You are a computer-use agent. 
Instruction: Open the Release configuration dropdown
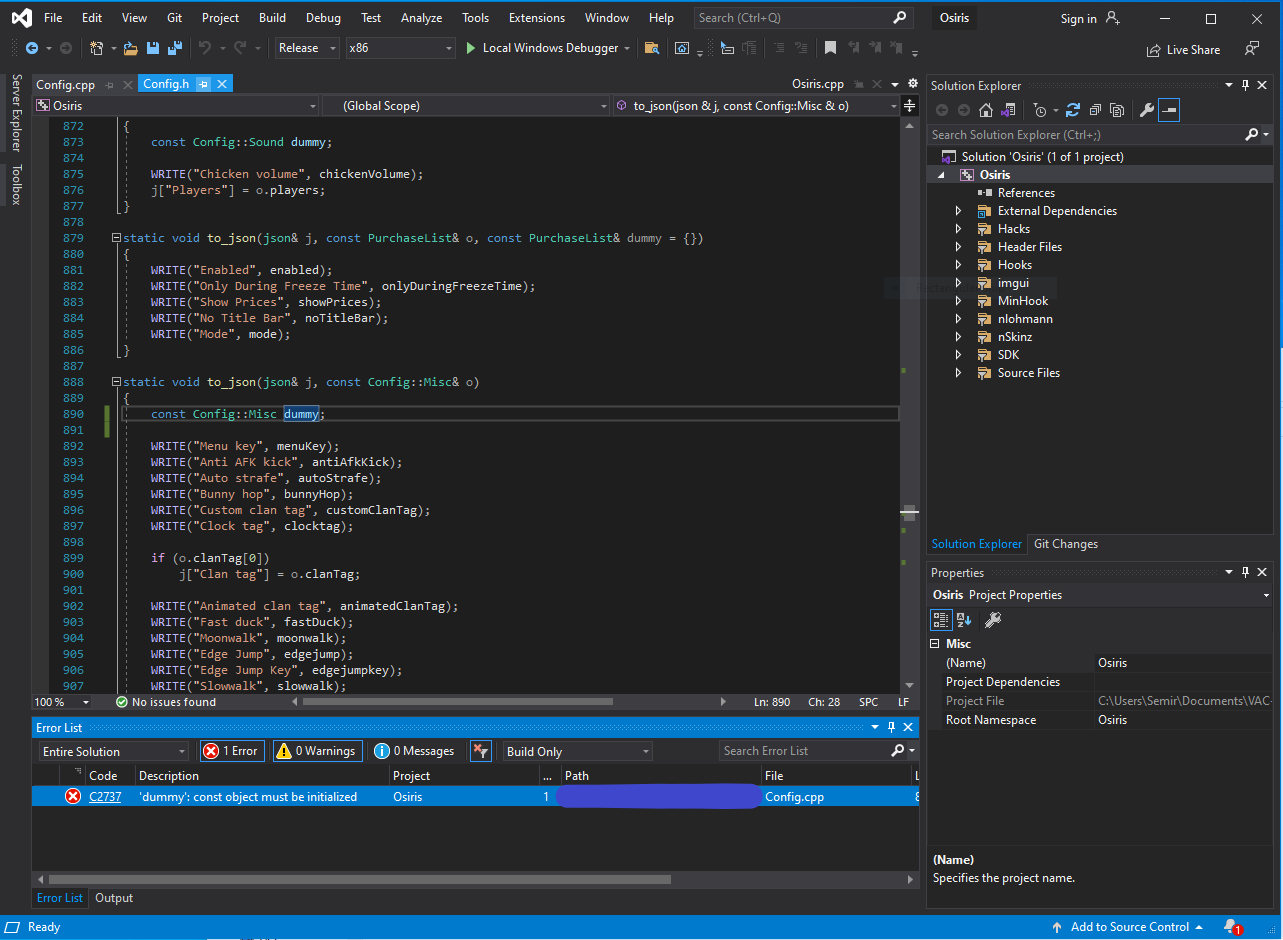(x=307, y=48)
